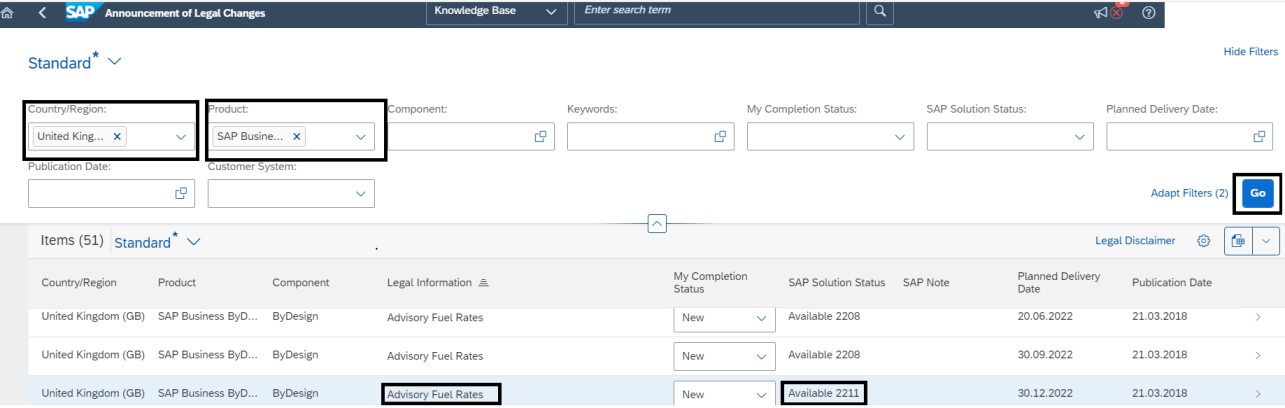This screenshot has width=1285, height=408.
Task: Click SAP Solution Status column header
Action: click(837, 283)
